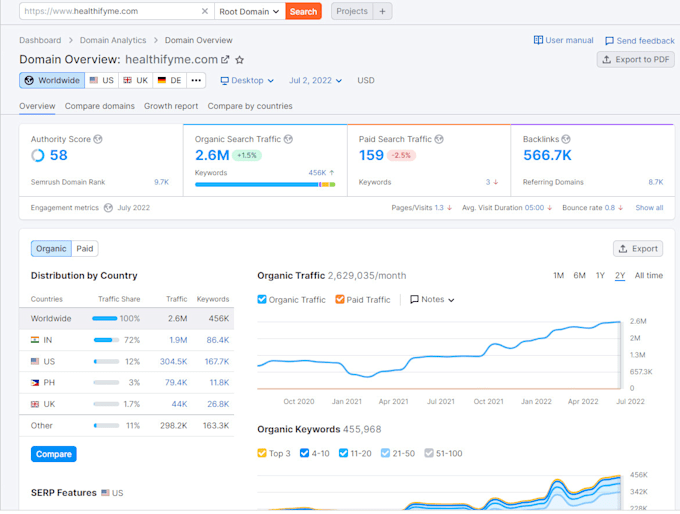Click Referring Domains value 8.7K
680x514 pixels.
(x=656, y=182)
